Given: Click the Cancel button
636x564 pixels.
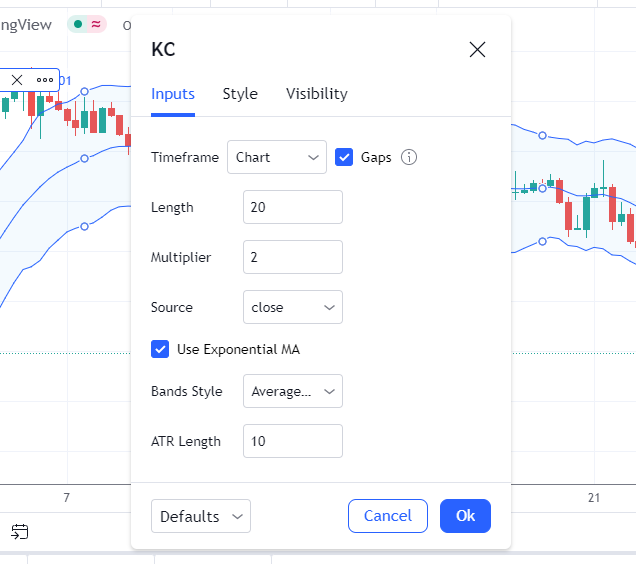Looking at the screenshot, I should pyautogui.click(x=387, y=516).
